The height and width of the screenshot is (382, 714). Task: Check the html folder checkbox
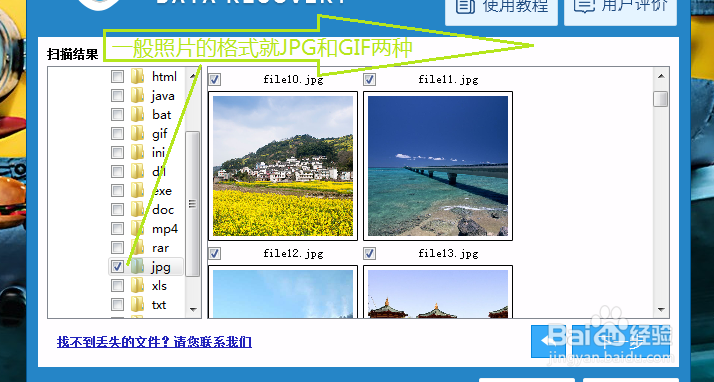pos(117,76)
